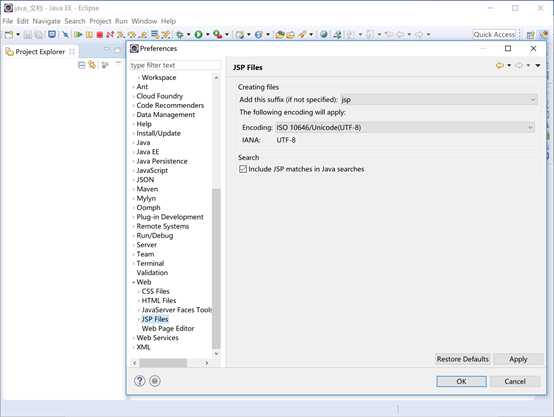The height and width of the screenshot is (417, 554).
Task: Toggle Include JSP matches in Java searches
Action: tap(243, 169)
